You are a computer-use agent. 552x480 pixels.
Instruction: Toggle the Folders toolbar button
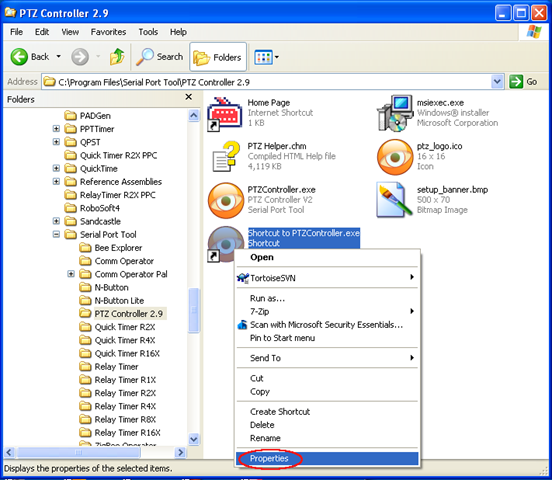click(x=218, y=57)
